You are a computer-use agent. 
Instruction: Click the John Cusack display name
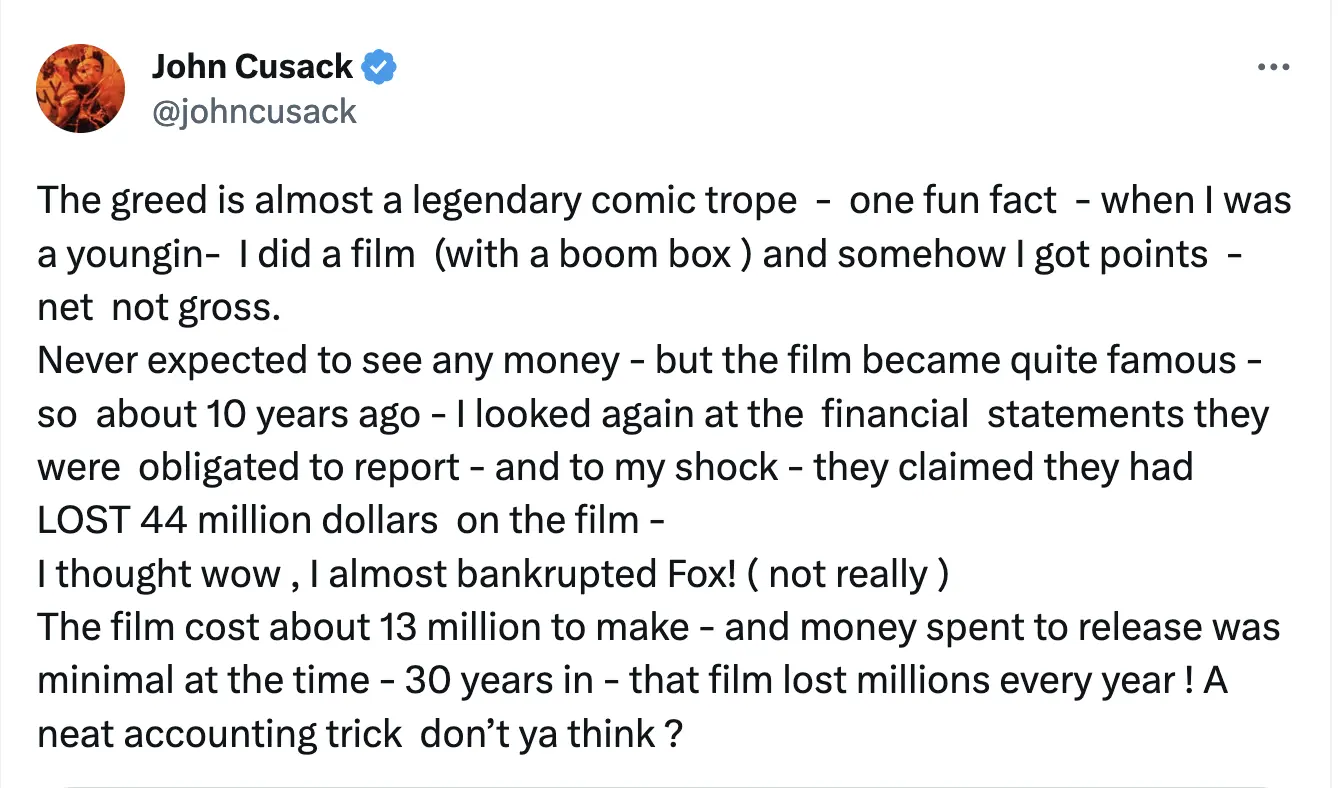[x=252, y=67]
